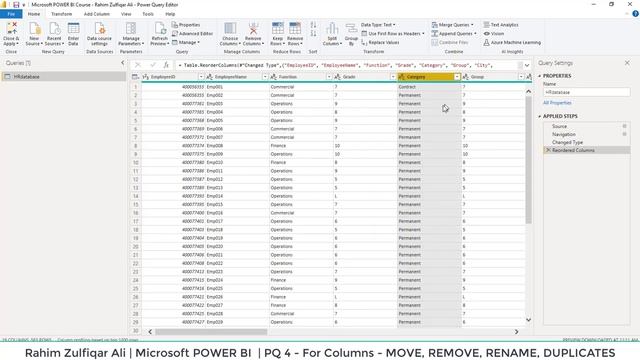Click Use First Row as Headers
The height and width of the screenshot is (360, 640).
[393, 33]
